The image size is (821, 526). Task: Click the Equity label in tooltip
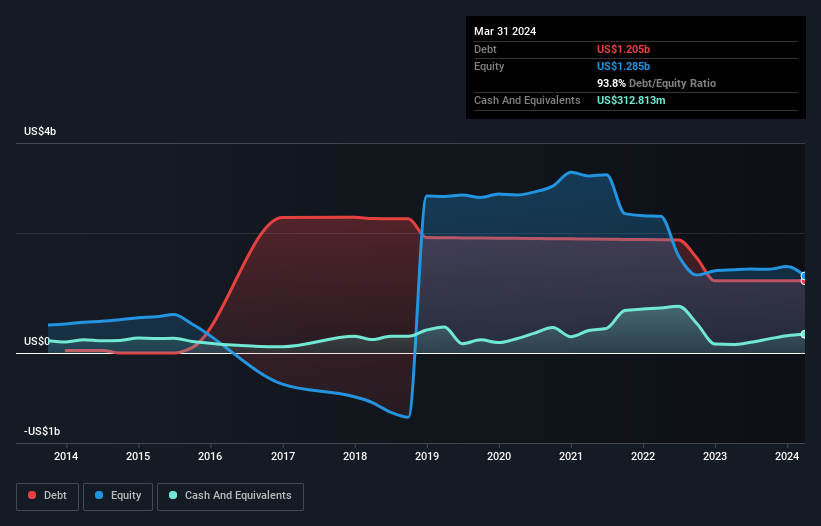[489, 66]
